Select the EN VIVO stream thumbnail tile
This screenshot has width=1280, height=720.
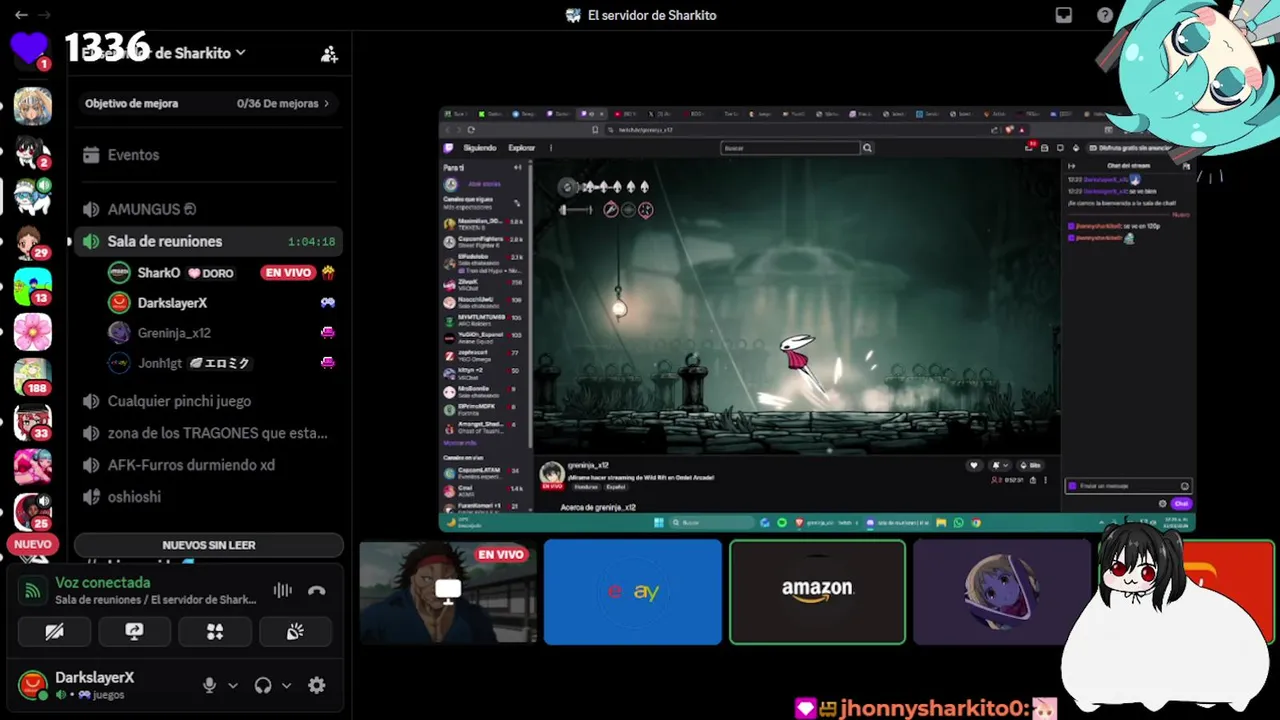[x=448, y=592]
